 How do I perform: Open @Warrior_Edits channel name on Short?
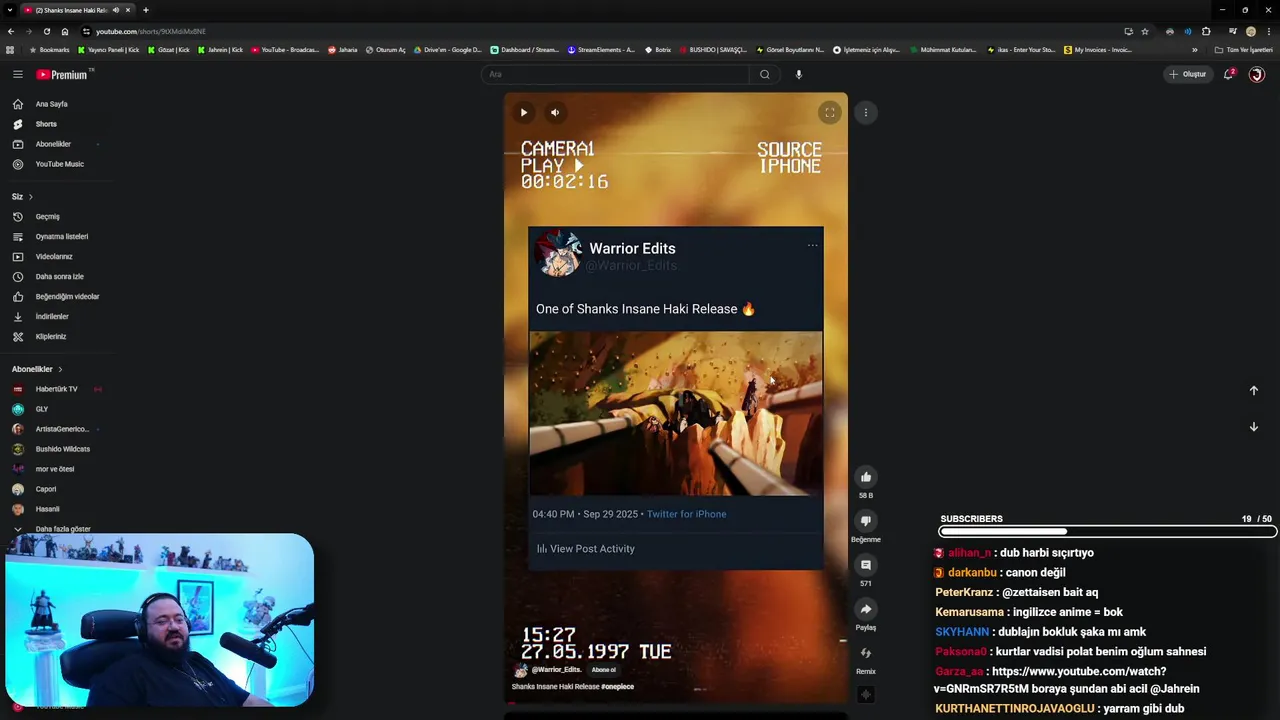click(x=556, y=670)
